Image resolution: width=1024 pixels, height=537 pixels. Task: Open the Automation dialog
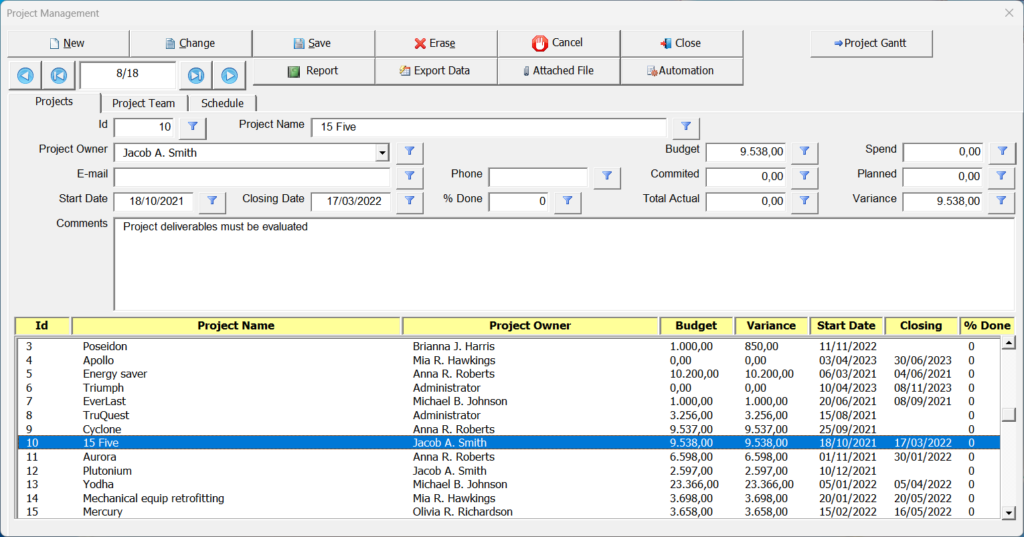(x=681, y=71)
